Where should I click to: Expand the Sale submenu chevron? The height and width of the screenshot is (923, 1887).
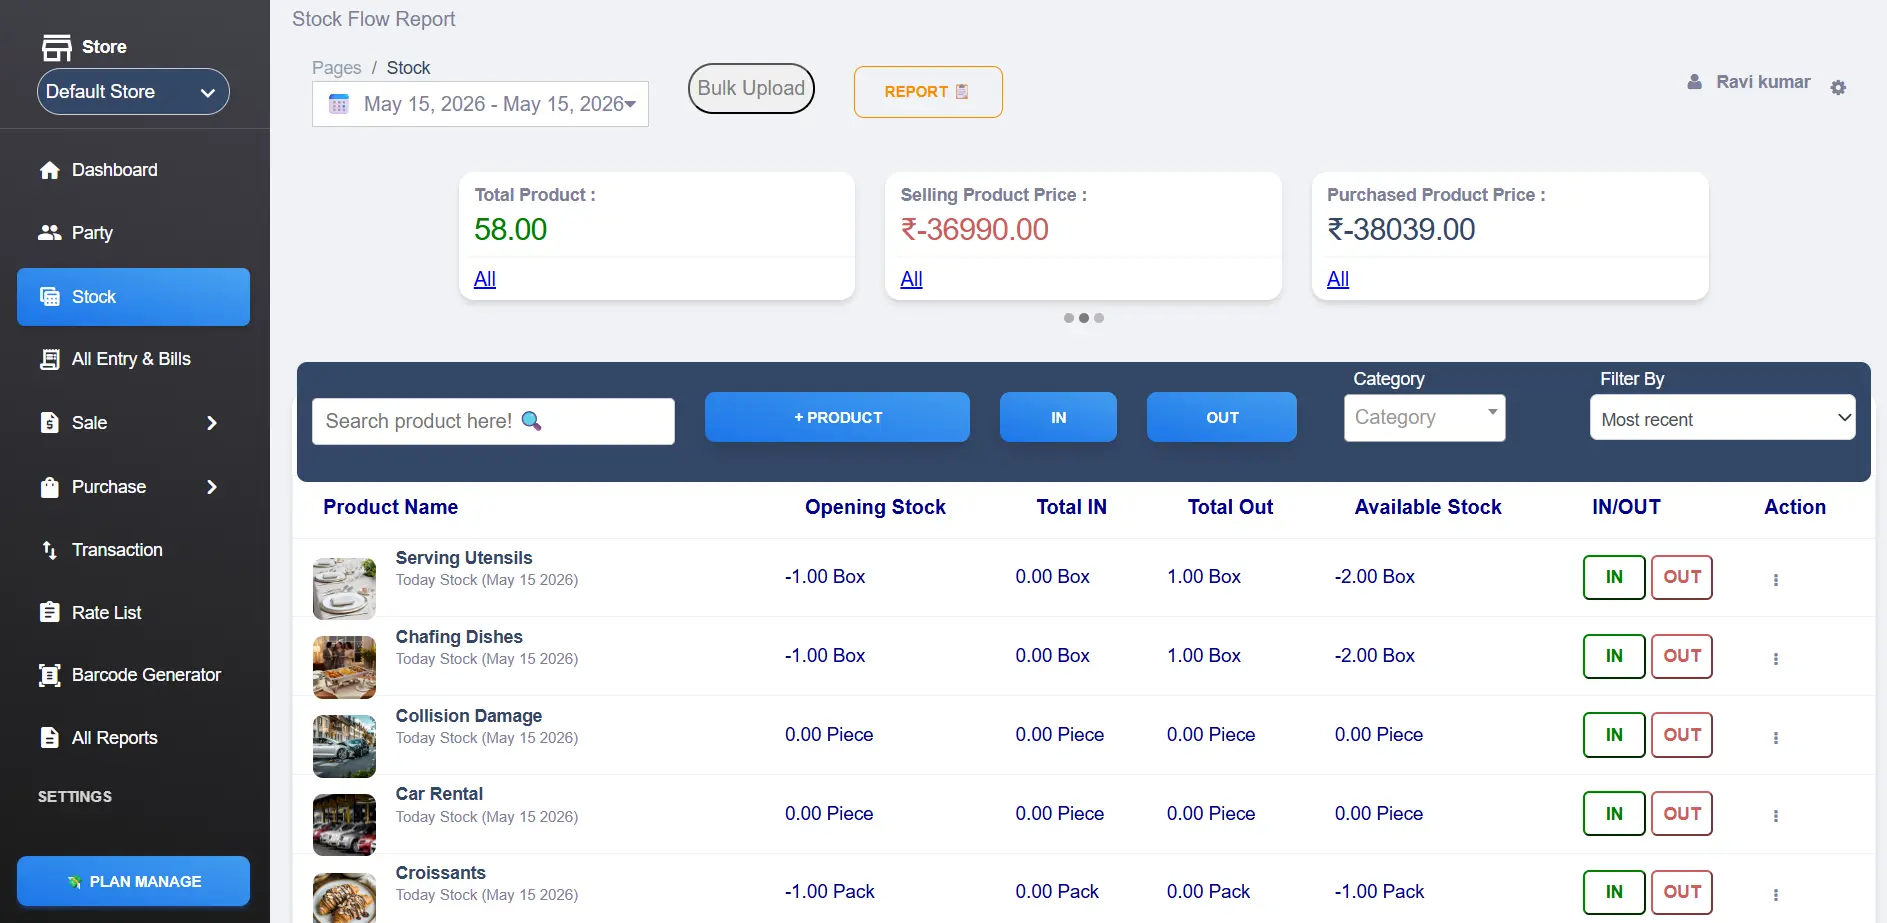(212, 423)
